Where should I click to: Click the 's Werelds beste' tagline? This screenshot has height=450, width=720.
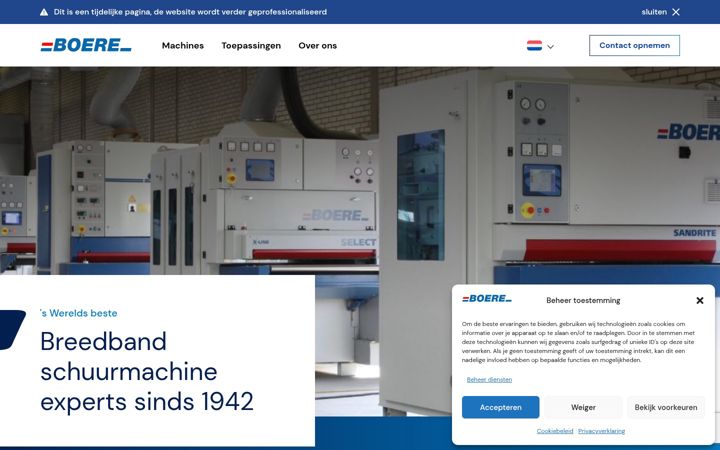(79, 313)
